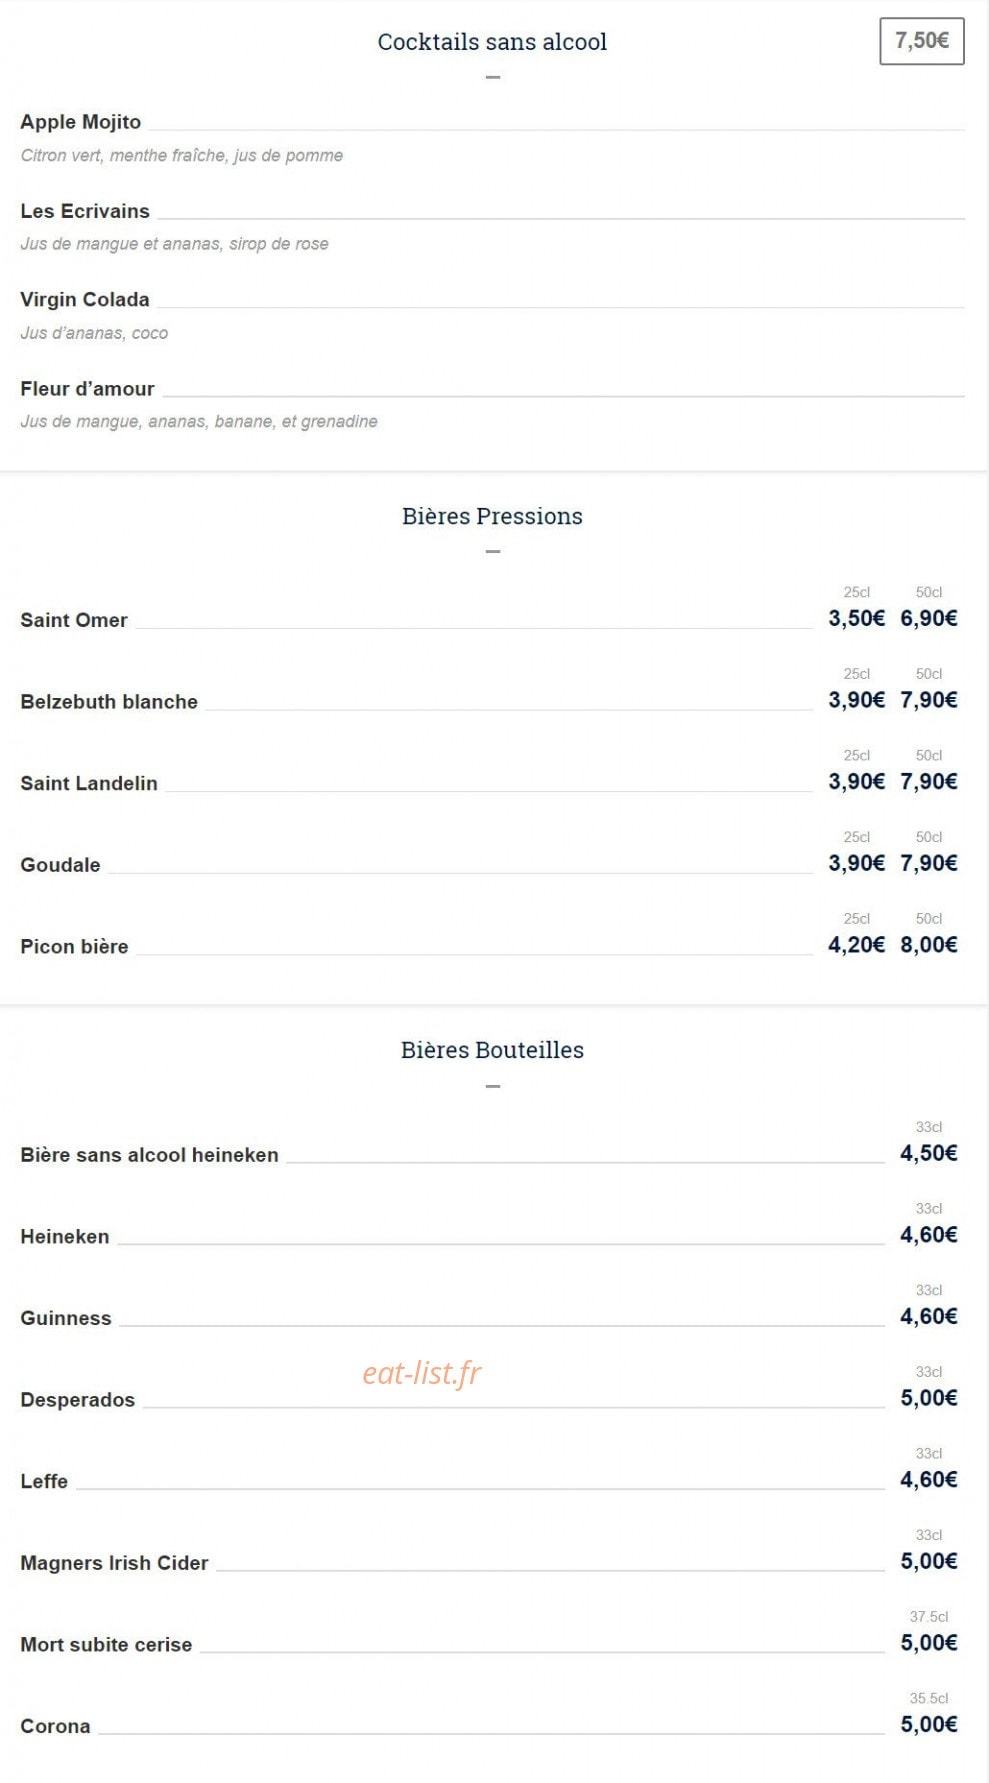Click the Bières Bouteilles section title

[492, 1050]
